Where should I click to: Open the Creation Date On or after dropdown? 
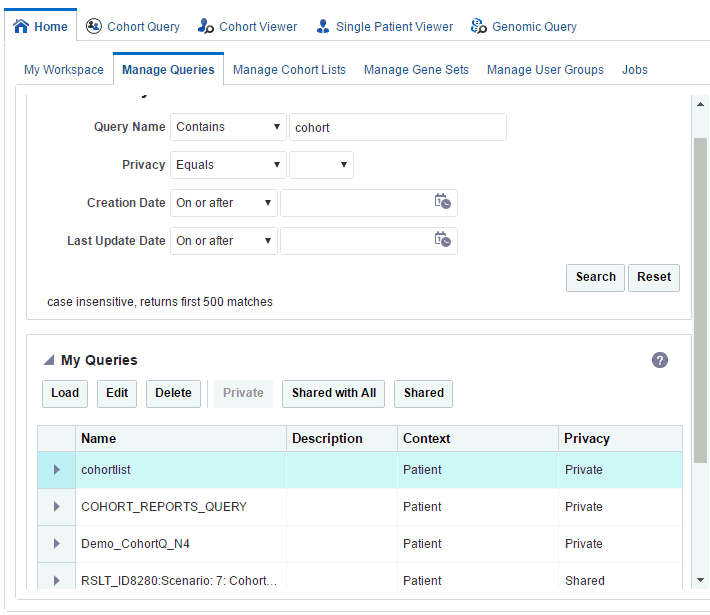point(224,203)
